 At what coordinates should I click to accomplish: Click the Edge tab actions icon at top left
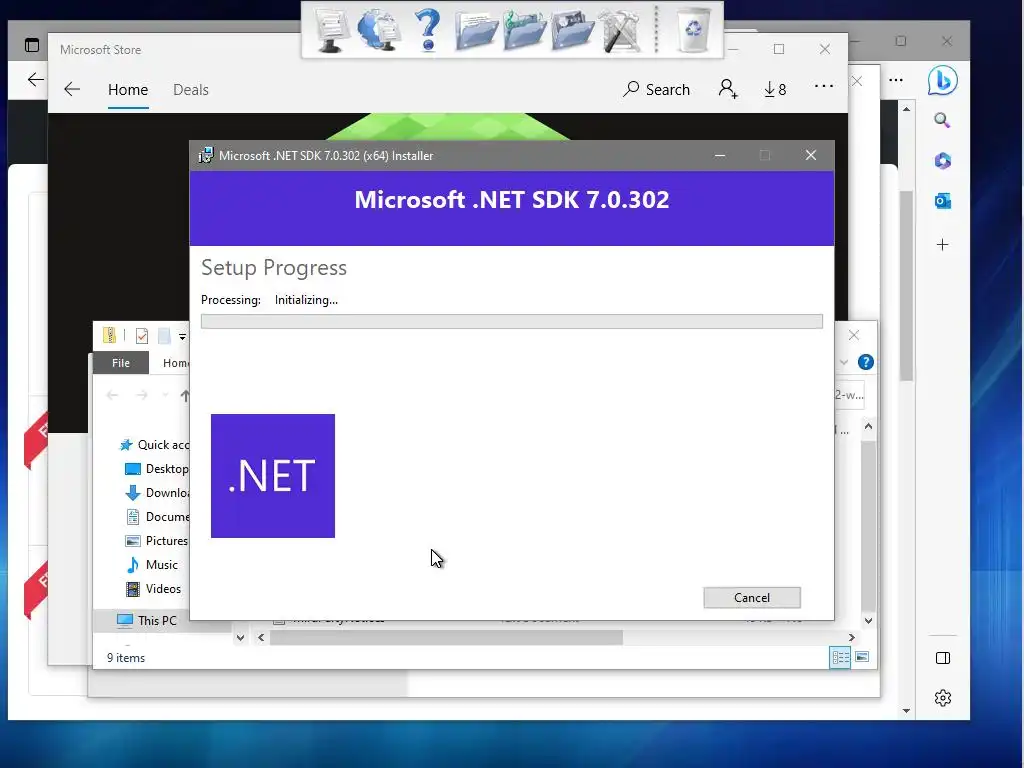[31, 45]
